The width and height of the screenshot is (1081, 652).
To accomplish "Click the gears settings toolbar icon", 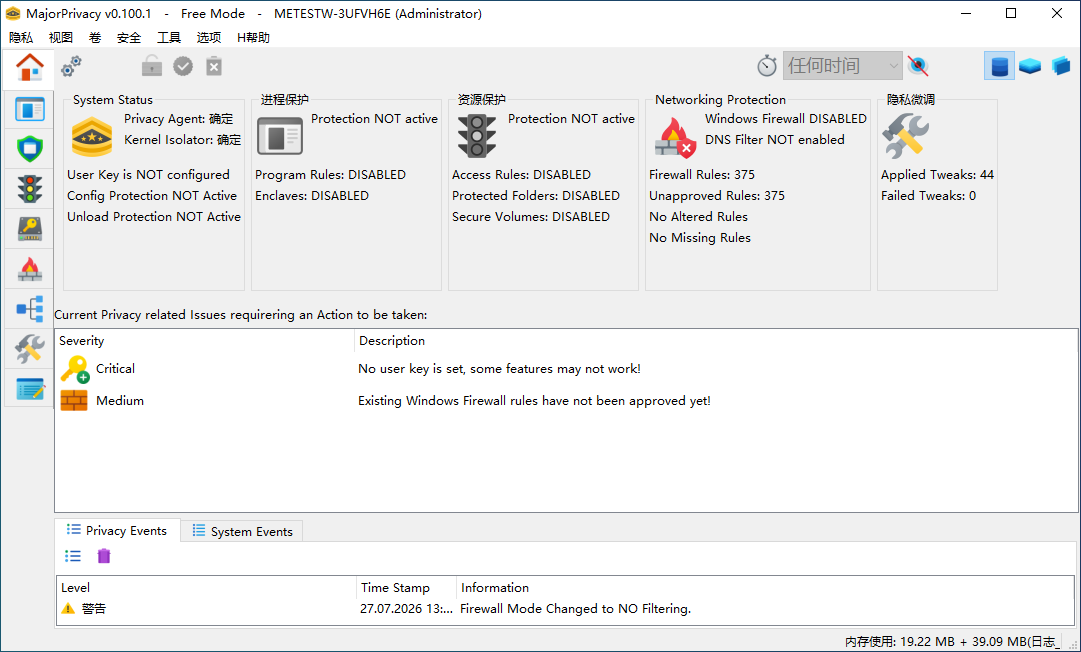I will coord(71,66).
